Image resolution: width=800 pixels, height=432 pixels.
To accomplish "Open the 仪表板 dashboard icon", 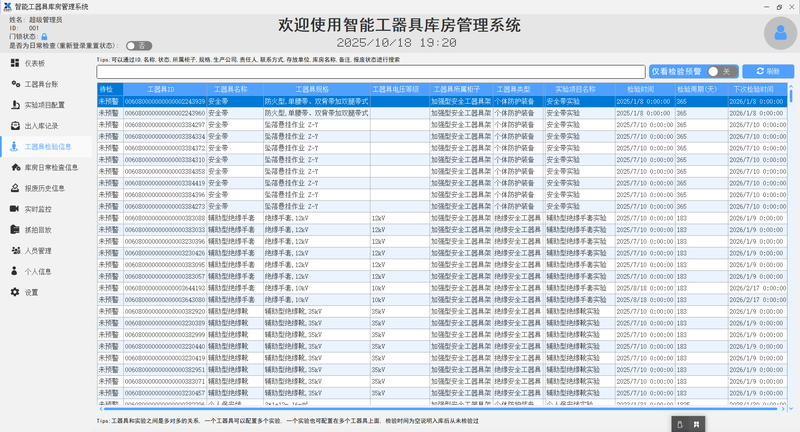I will 15,63.
